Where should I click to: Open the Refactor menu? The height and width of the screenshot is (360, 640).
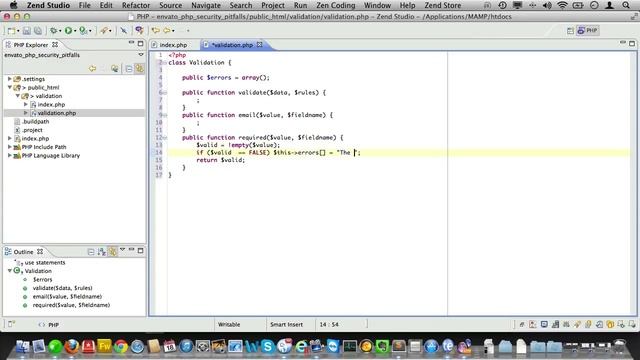(x=136, y=5)
